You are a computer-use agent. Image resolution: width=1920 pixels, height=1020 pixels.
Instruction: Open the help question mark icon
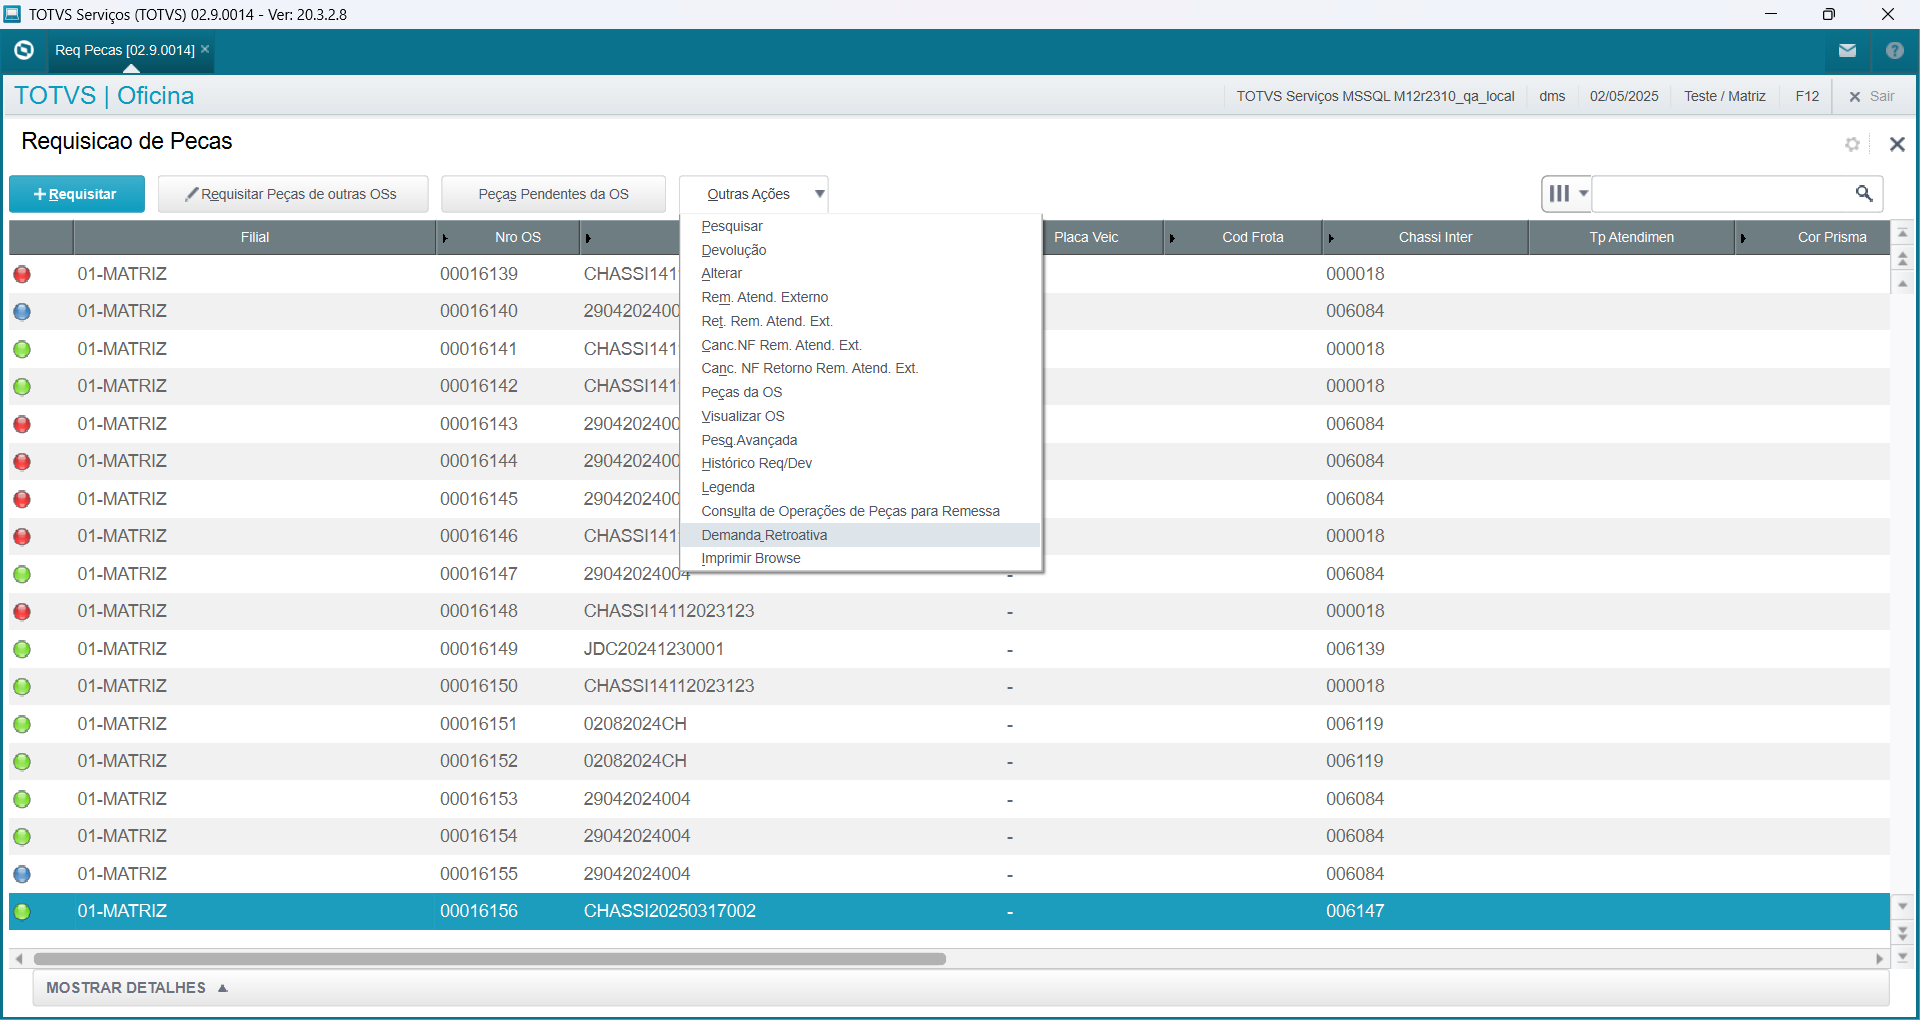[1894, 50]
